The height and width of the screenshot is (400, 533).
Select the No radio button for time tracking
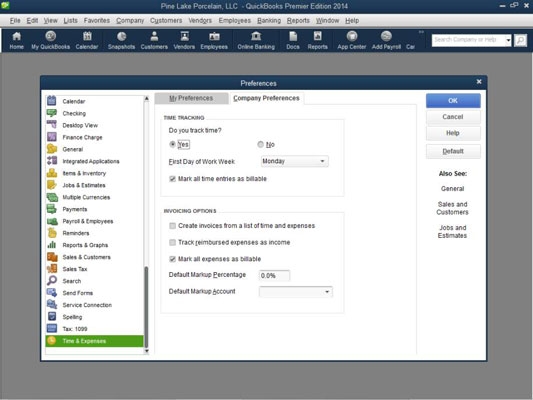[260, 144]
